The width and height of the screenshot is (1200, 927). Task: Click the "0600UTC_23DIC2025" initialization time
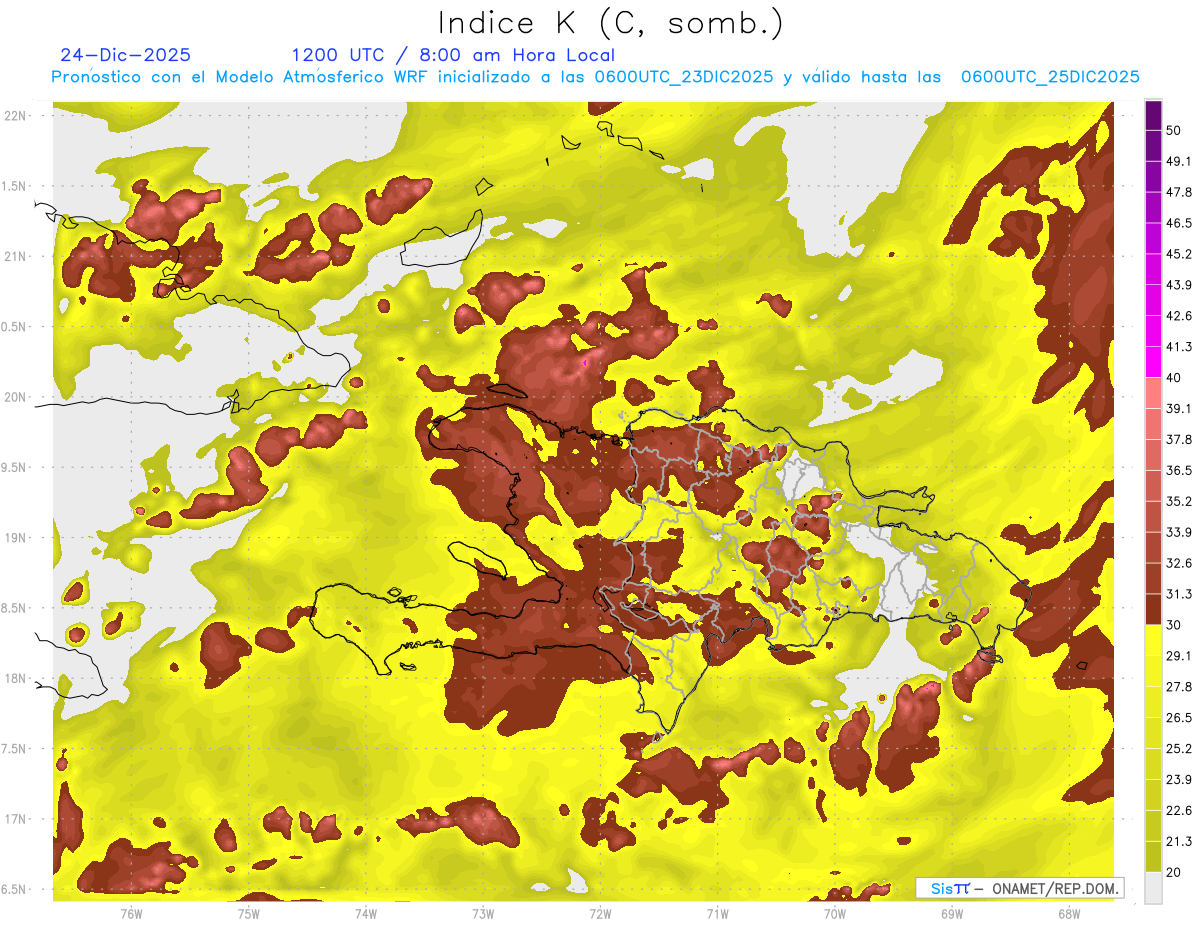tap(684, 77)
